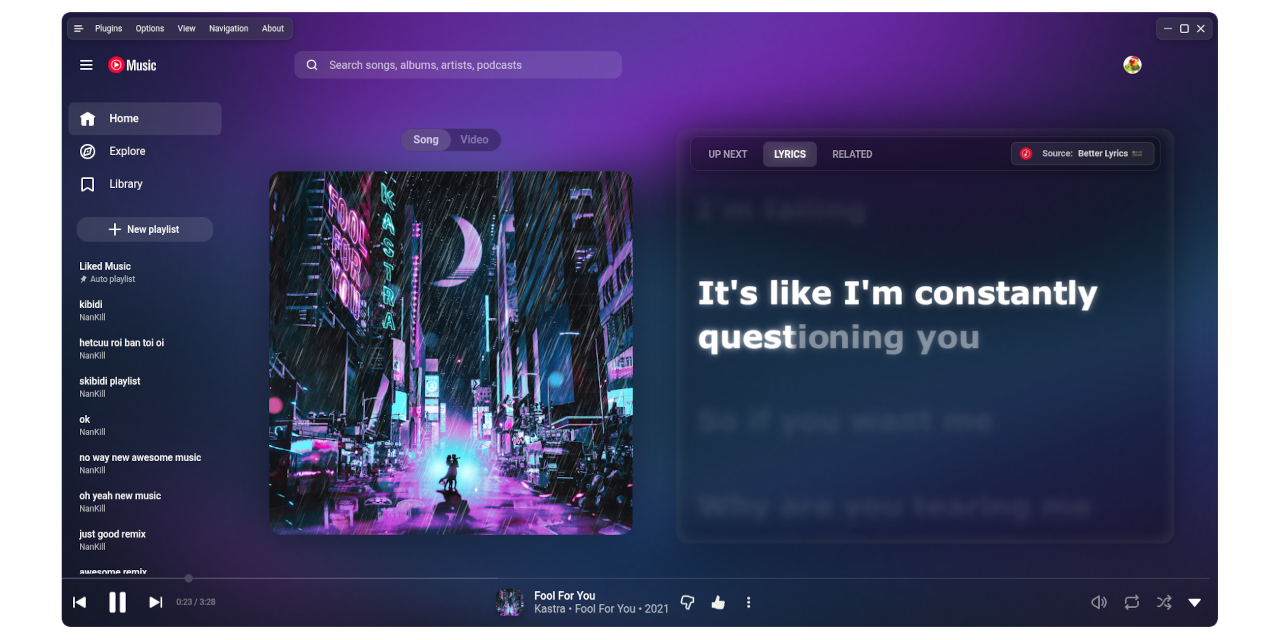Screen dimensions: 1280x640
Task: Jump to lyric line "It's like I'm constantly questioning you"
Action: (x=897, y=315)
